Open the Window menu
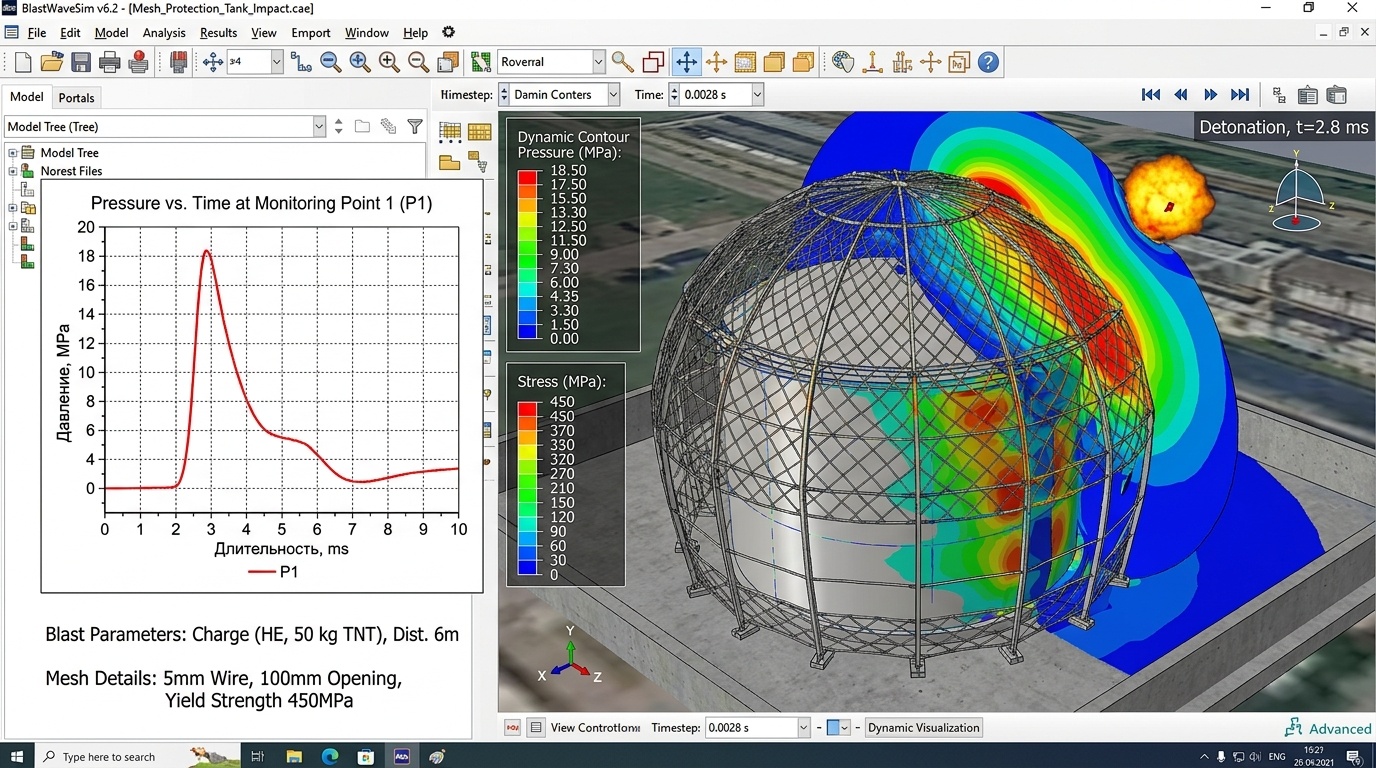The height and width of the screenshot is (768, 1376). (x=366, y=33)
